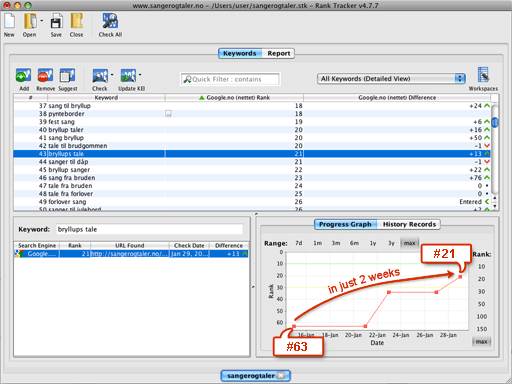The height and width of the screenshot is (384, 512).
Task: Open keyword Suggest tool icon
Action: pyautogui.click(x=67, y=75)
